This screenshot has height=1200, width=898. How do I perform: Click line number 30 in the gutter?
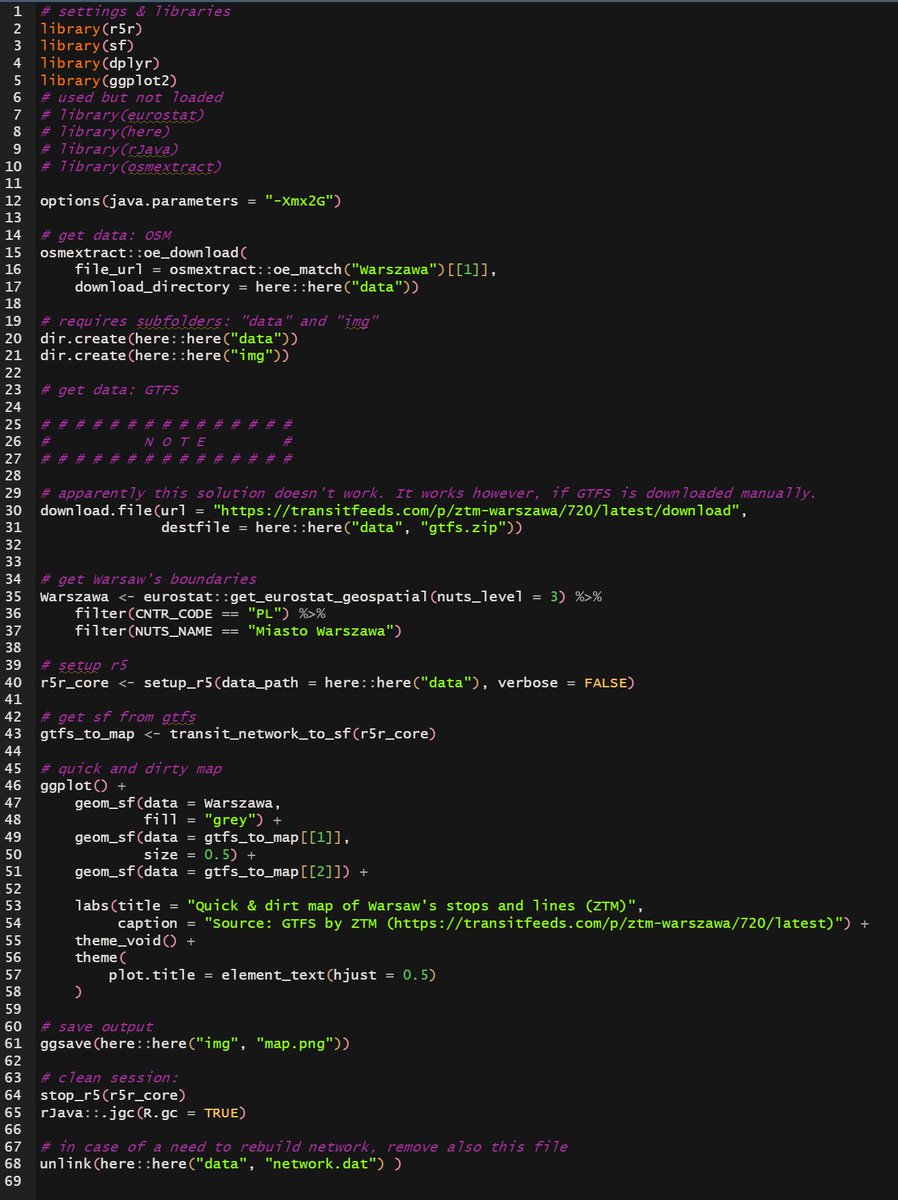click(12, 510)
